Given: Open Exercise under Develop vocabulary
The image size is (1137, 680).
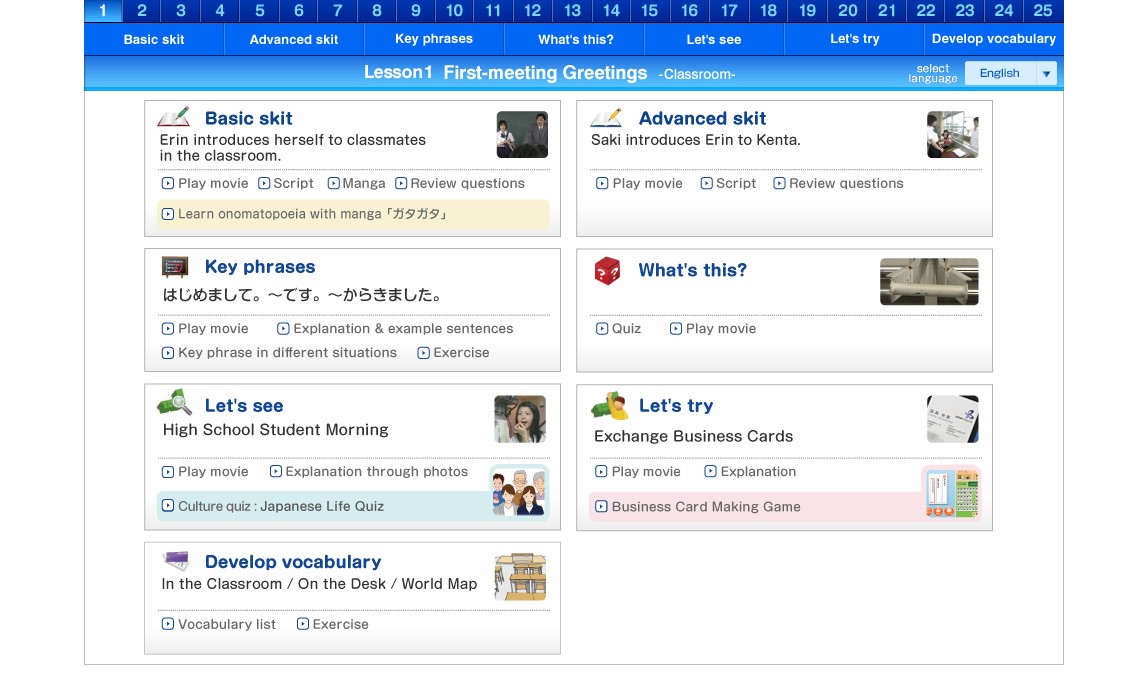Looking at the screenshot, I should click(x=333, y=624).
